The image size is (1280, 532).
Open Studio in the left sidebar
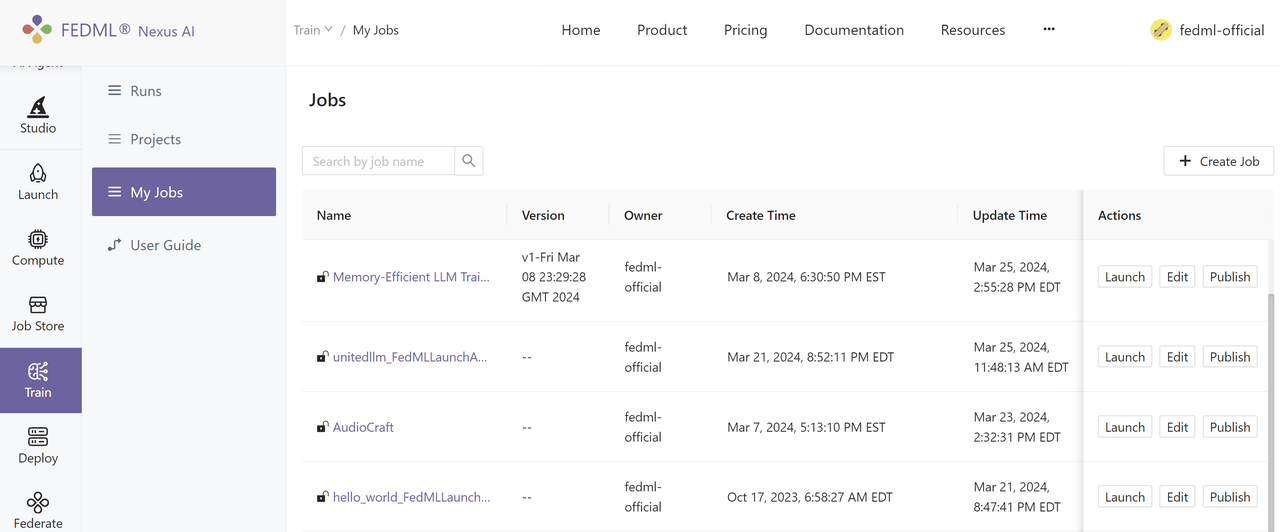[38, 115]
